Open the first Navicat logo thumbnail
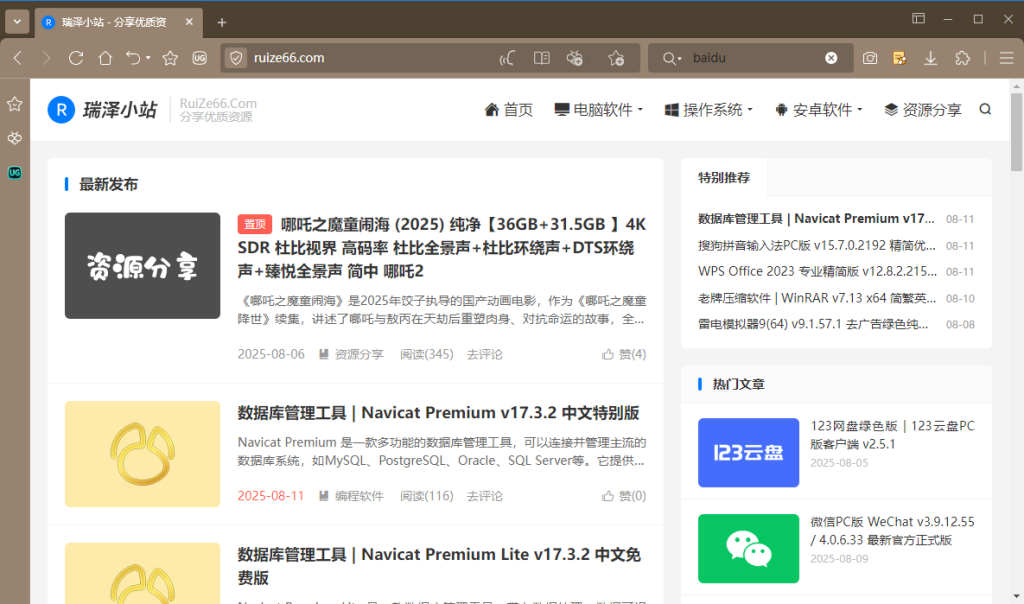The height and width of the screenshot is (604, 1024). click(x=142, y=454)
